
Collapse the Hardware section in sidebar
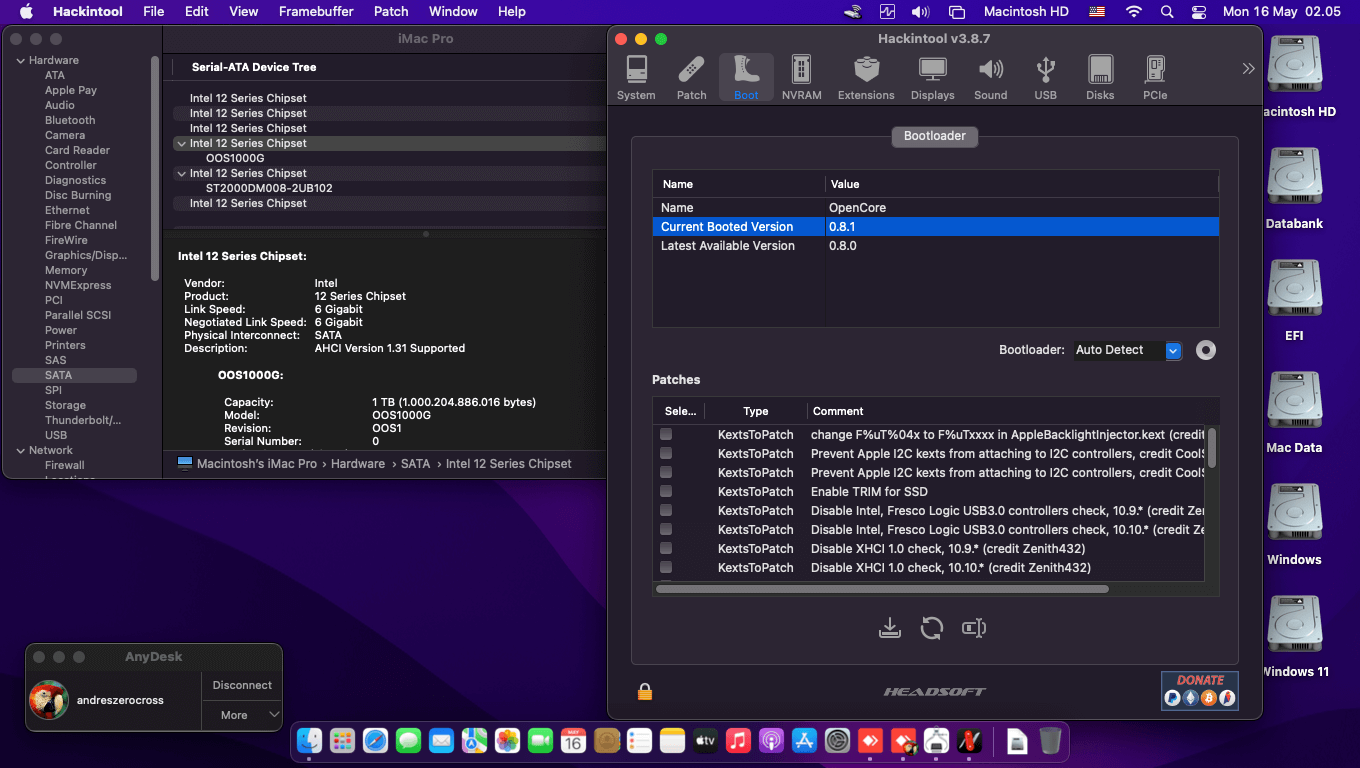pyautogui.click(x=21, y=61)
